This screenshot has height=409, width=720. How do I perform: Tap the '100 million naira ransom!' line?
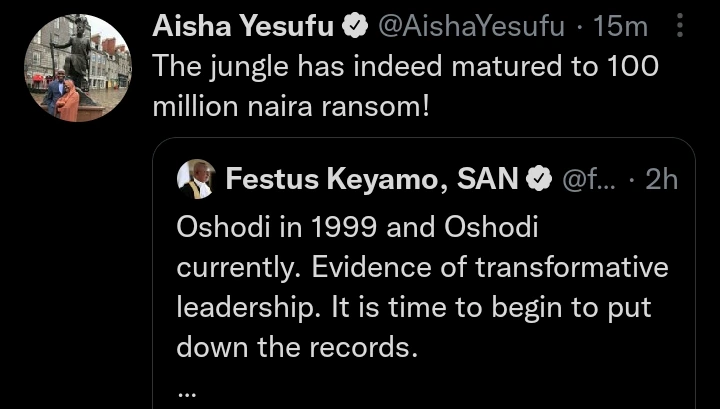click(x=291, y=106)
